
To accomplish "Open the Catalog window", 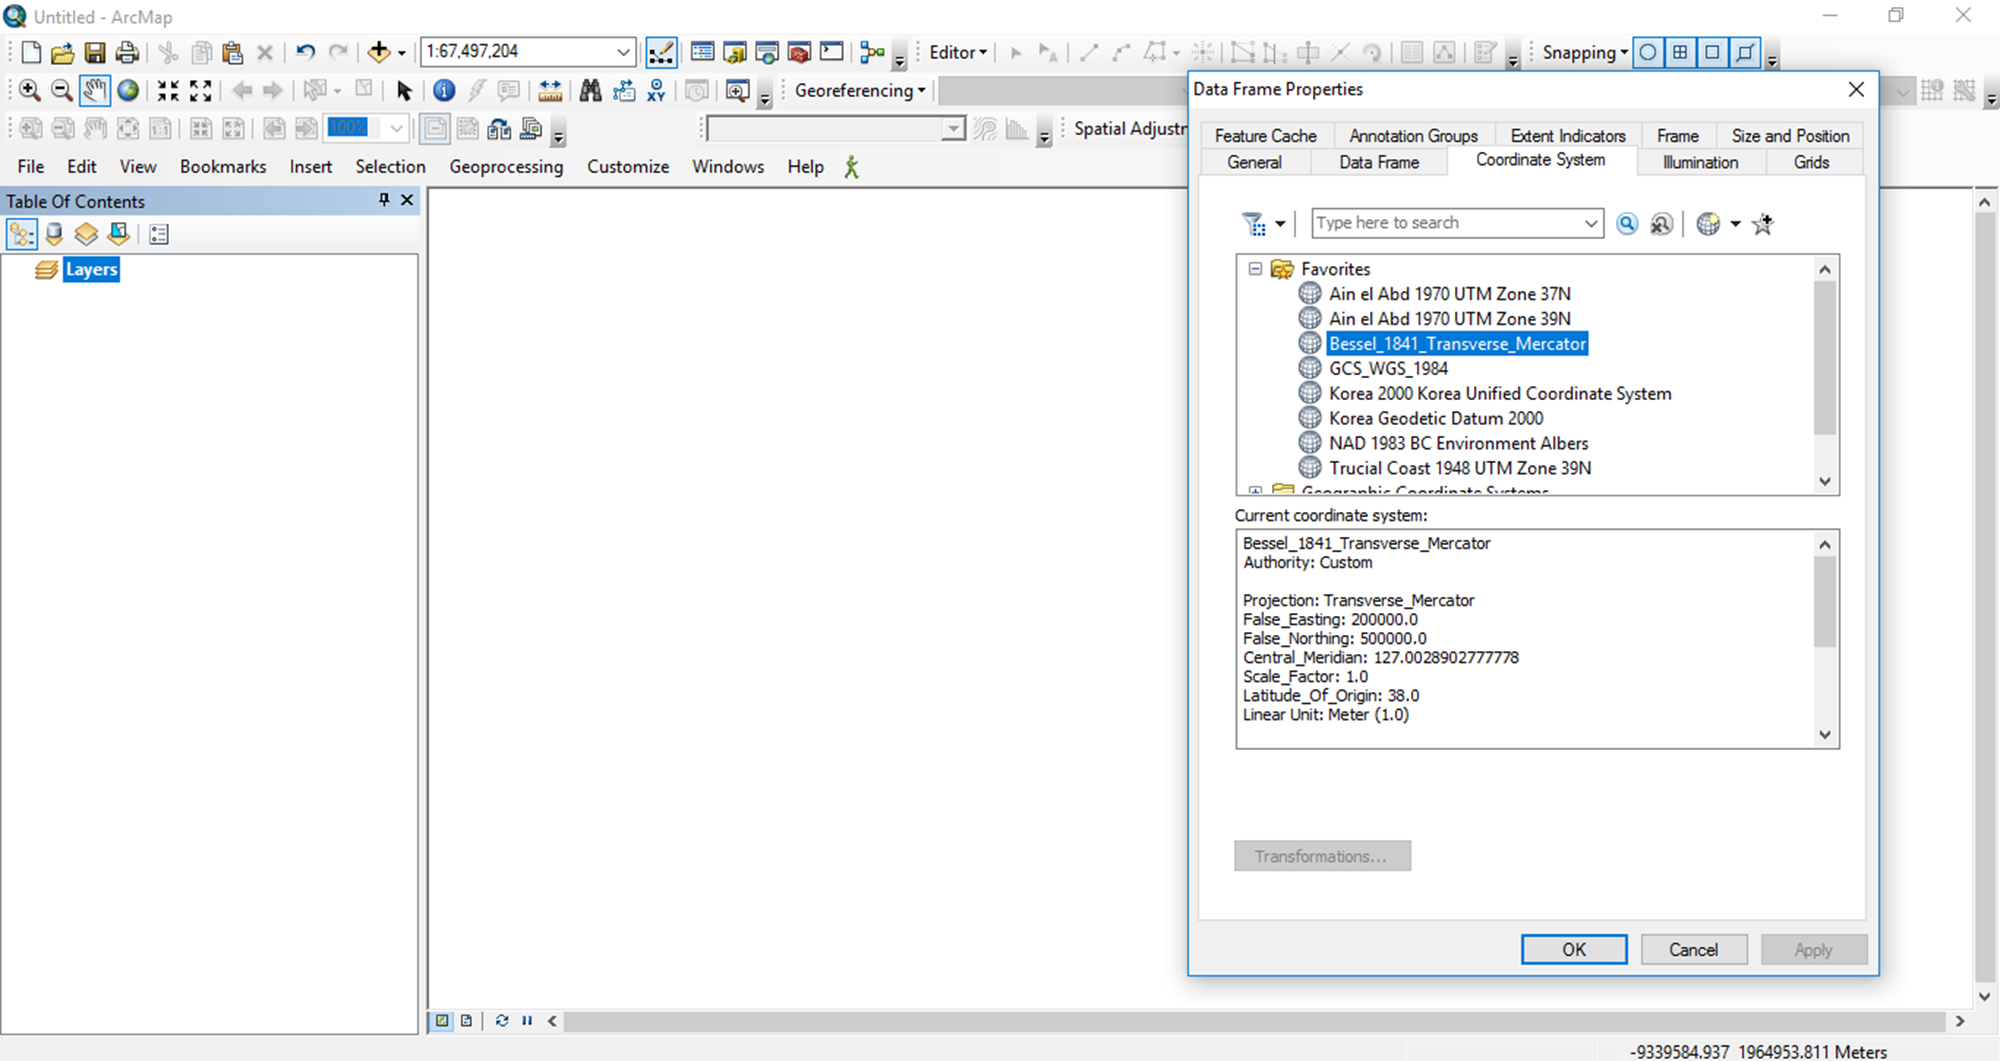I will 735,52.
